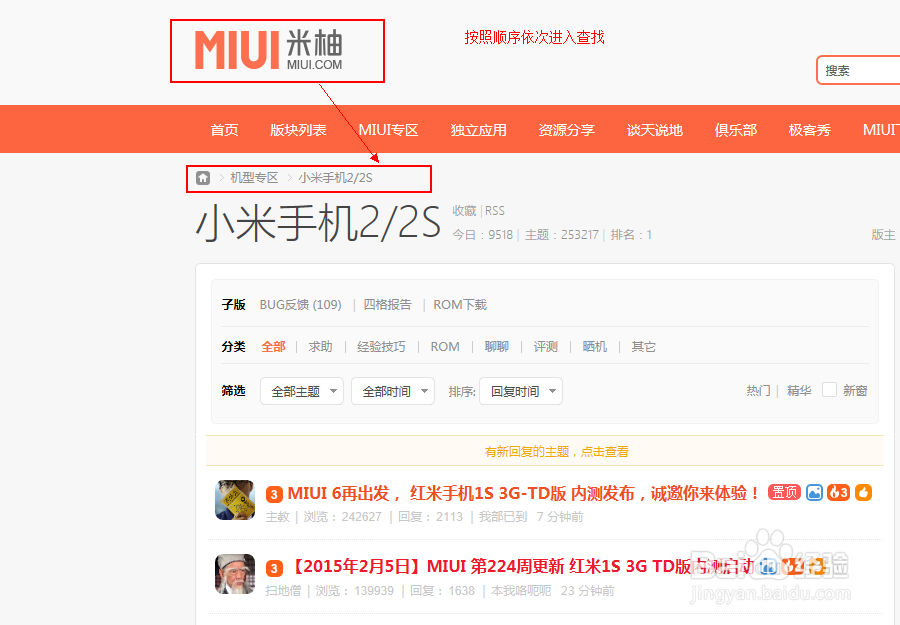This screenshot has height=625, width=900.
Task: Open avatar of poster 扫地僧
Action: coord(235,574)
